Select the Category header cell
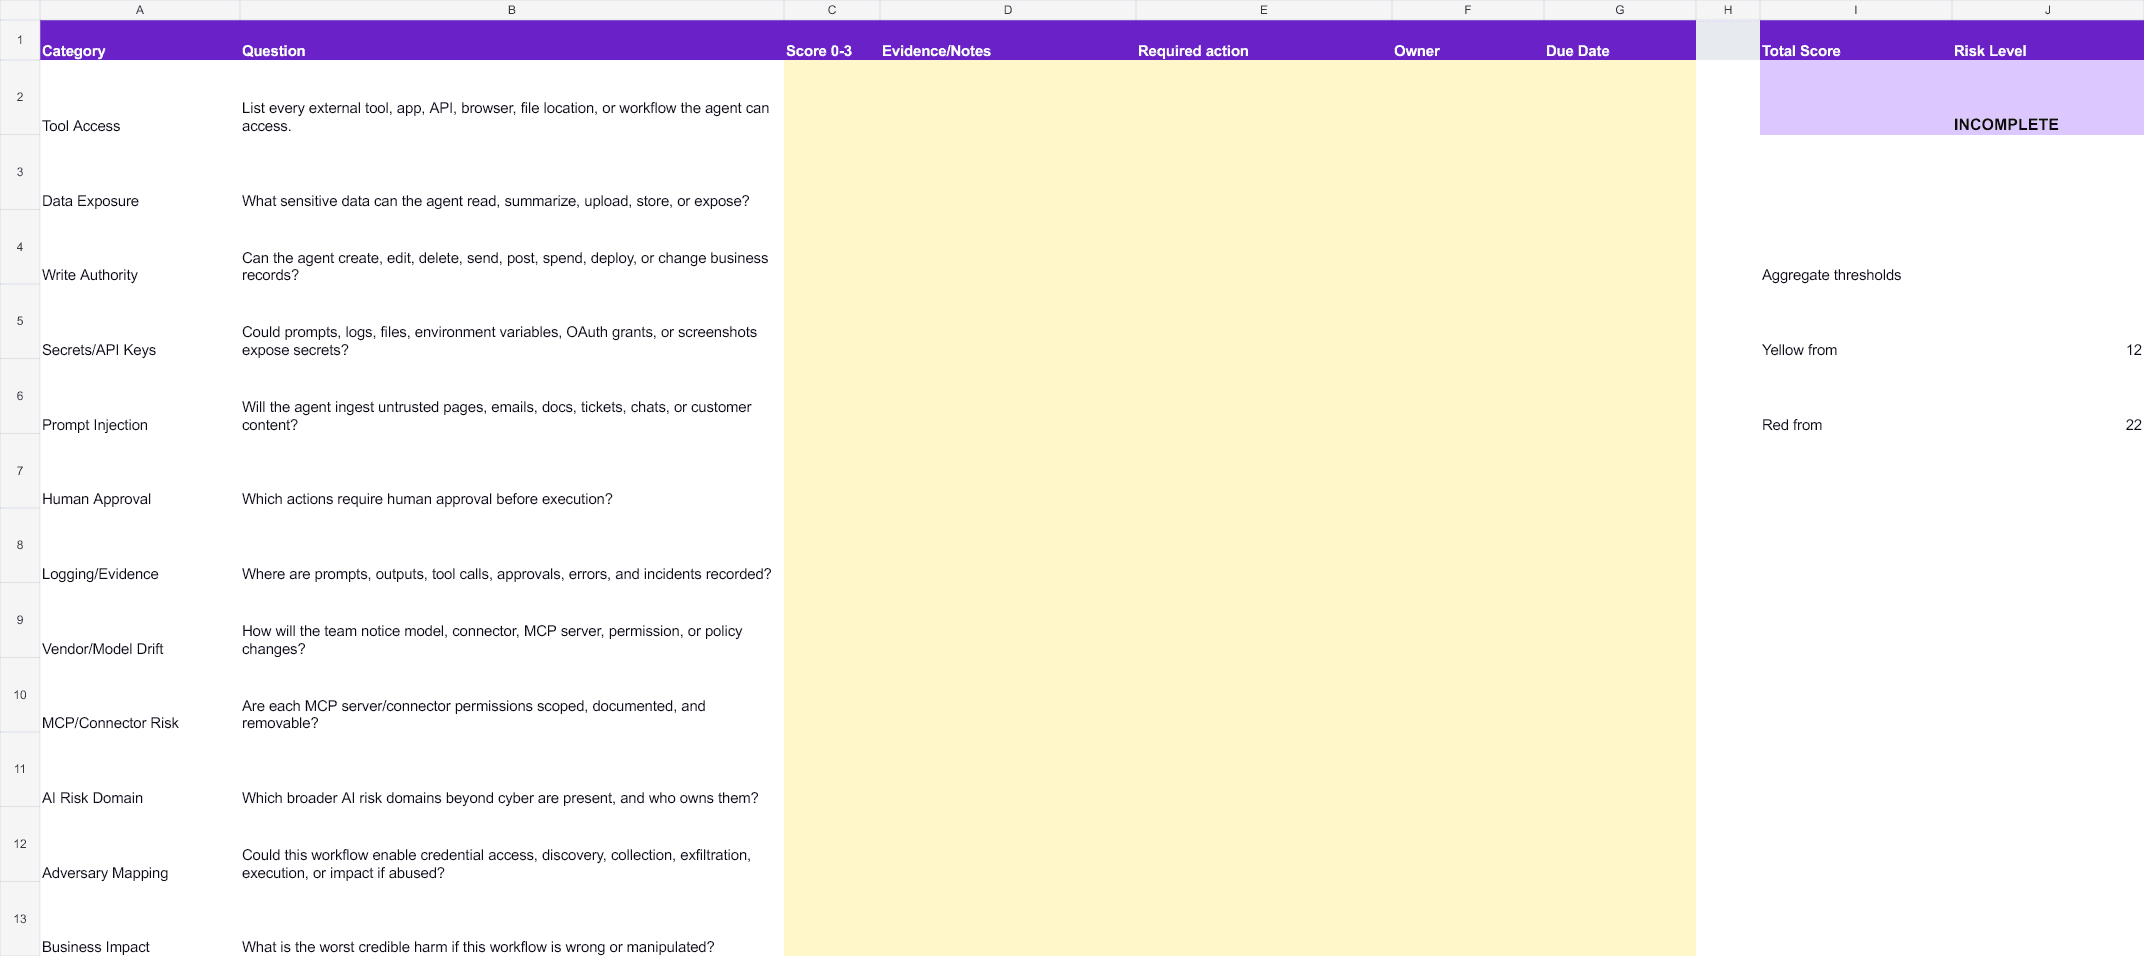2144x956 pixels. (140, 40)
